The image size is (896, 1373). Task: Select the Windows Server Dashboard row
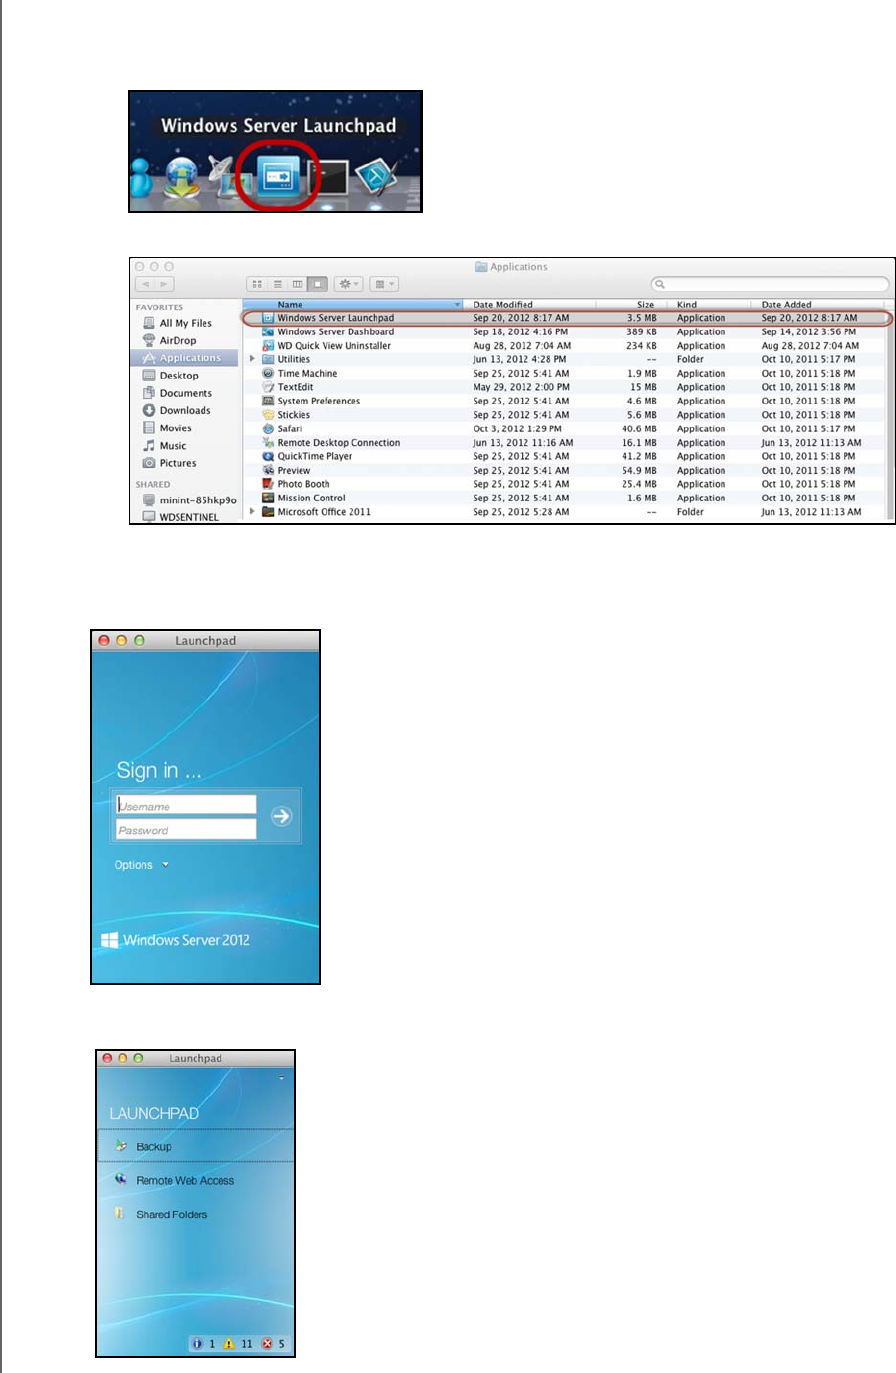point(565,332)
